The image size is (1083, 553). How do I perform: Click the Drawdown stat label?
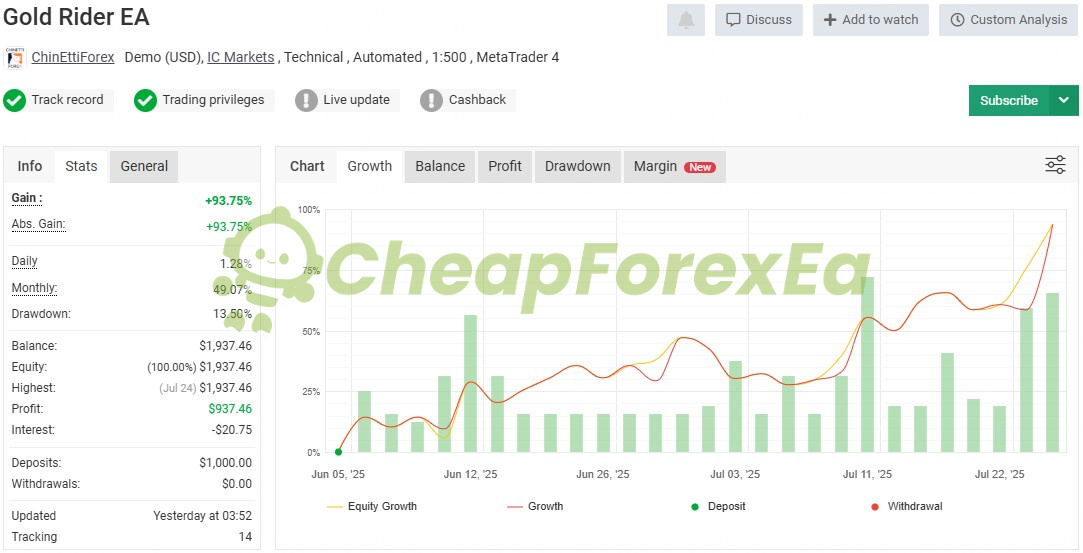pyautogui.click(x=41, y=314)
